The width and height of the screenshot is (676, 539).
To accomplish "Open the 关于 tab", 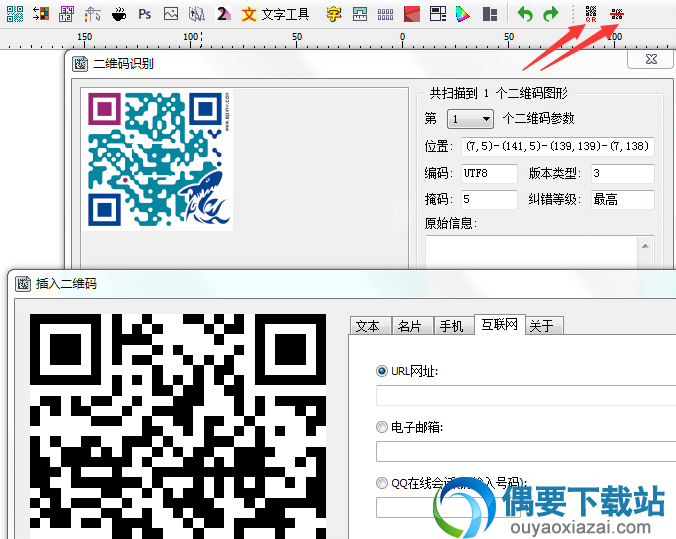I will pyautogui.click(x=544, y=326).
